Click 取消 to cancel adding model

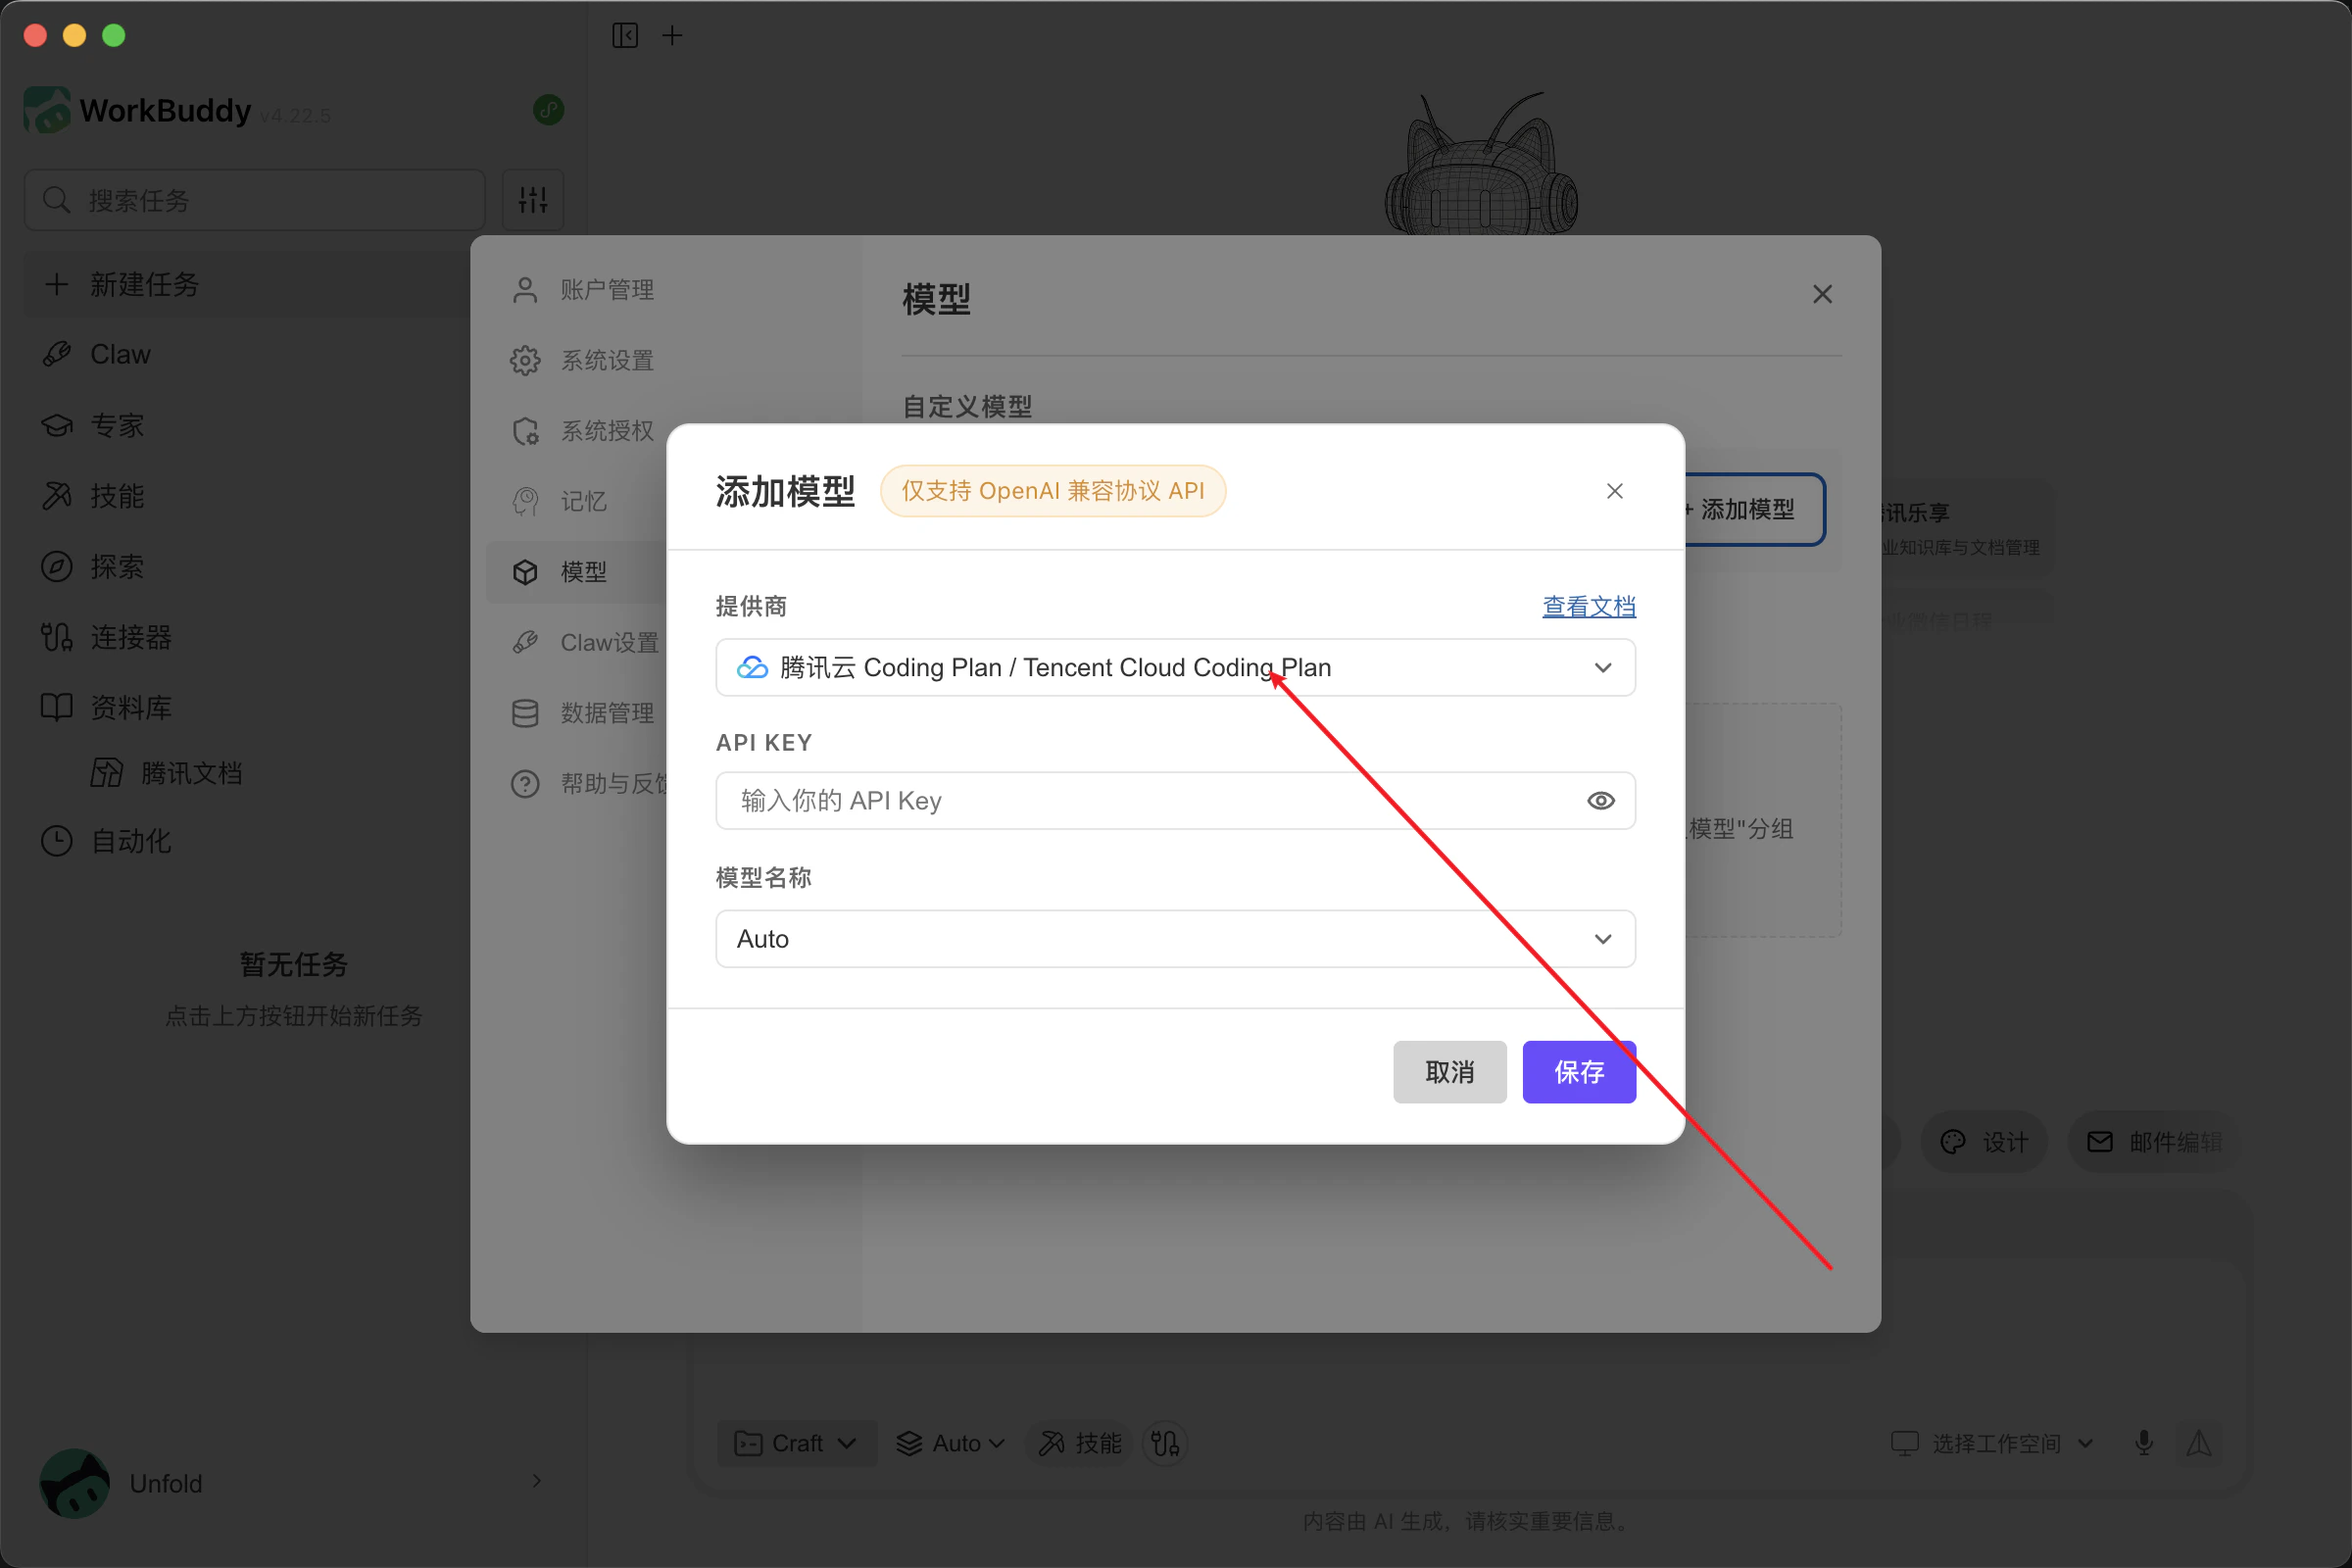[x=1449, y=1072]
